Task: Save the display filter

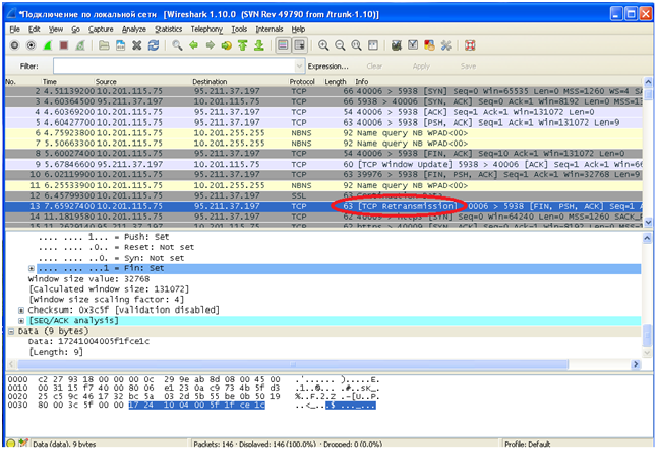Action: click(468, 66)
